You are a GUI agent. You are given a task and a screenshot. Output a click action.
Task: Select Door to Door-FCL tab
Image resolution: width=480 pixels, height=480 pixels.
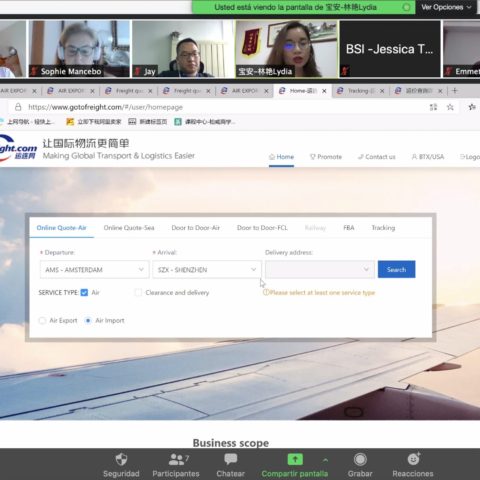click(262, 228)
